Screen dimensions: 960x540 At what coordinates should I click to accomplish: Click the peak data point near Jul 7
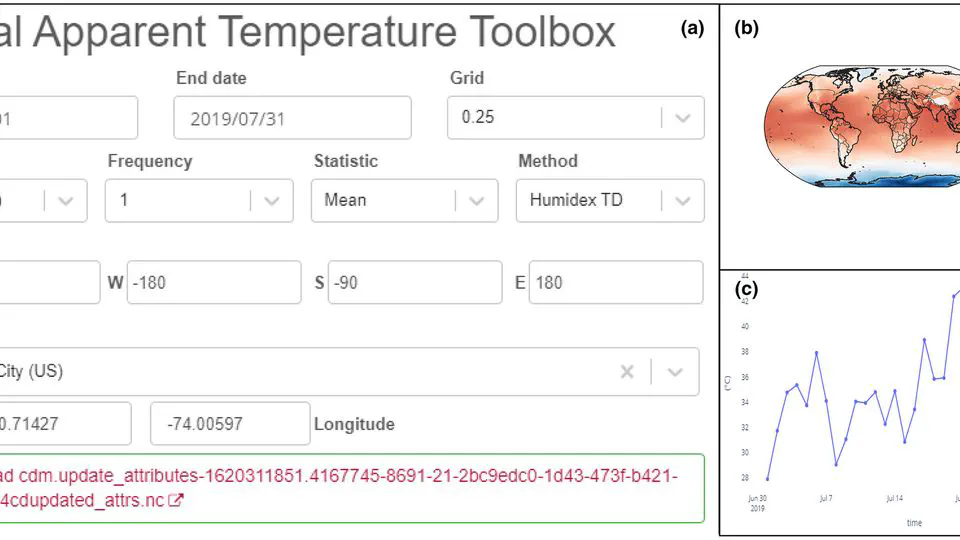coord(816,353)
